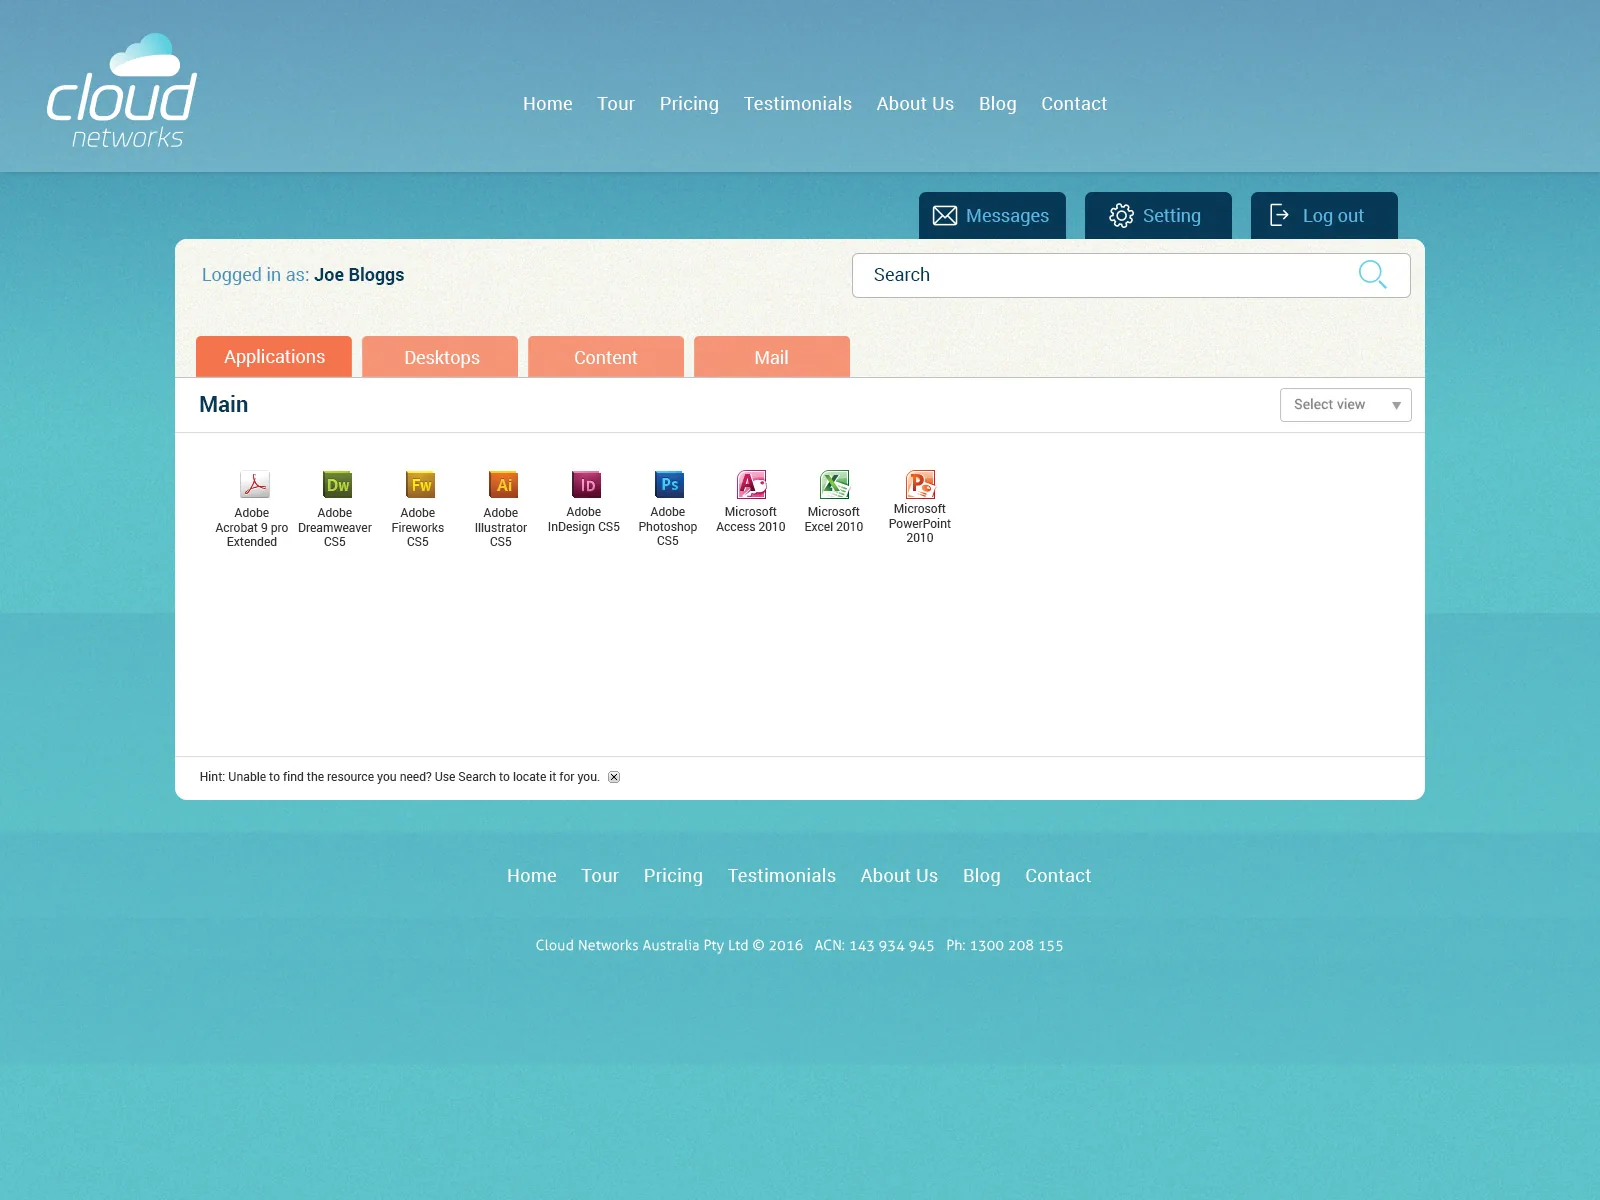The image size is (1600, 1200).
Task: Click Tour in footer navigation
Action: [600, 876]
